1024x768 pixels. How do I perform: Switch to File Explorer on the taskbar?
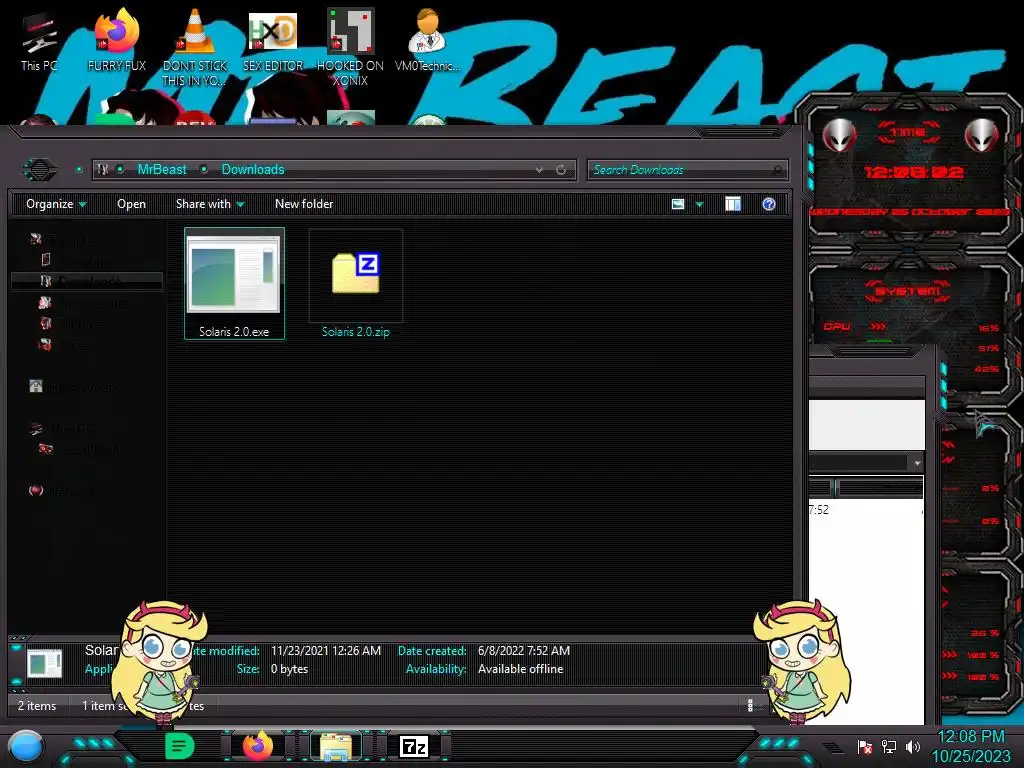click(336, 746)
